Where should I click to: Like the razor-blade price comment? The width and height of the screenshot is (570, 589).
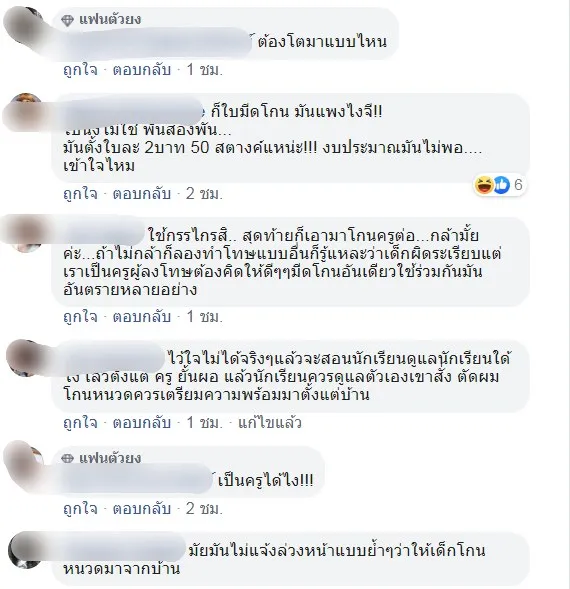pyautogui.click(x=80, y=194)
